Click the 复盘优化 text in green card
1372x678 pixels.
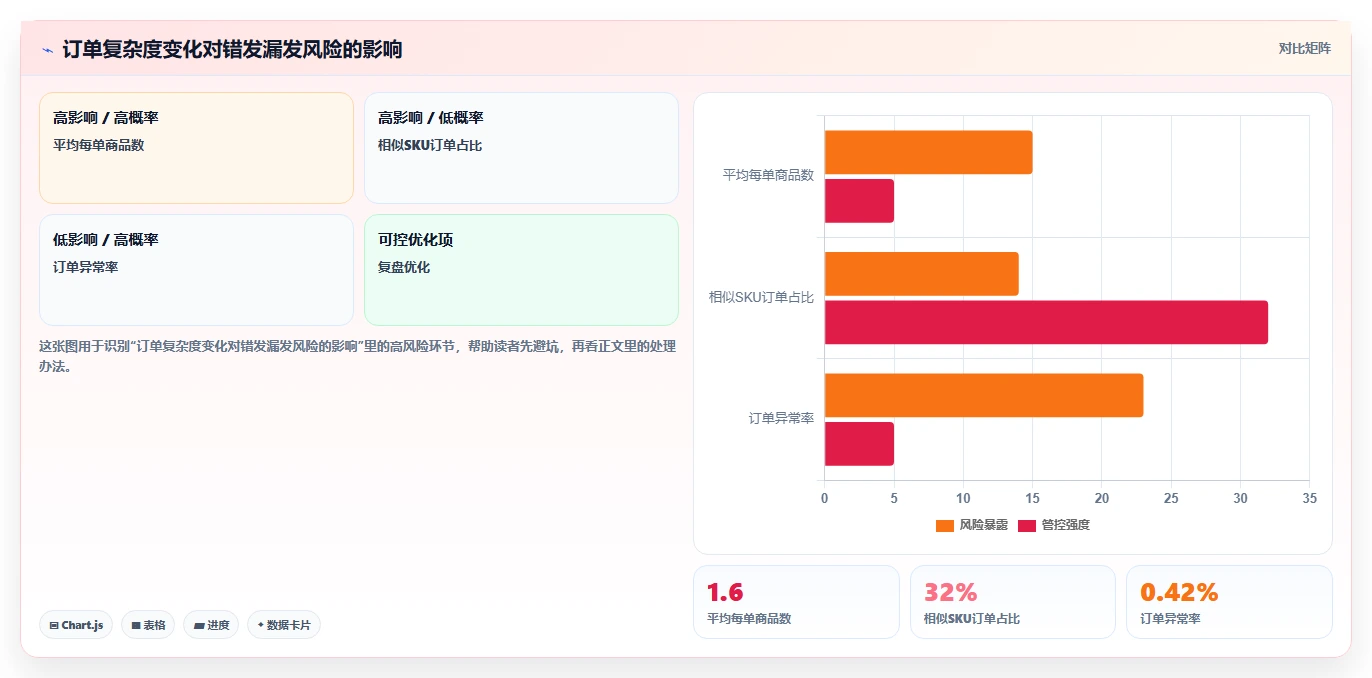404,267
